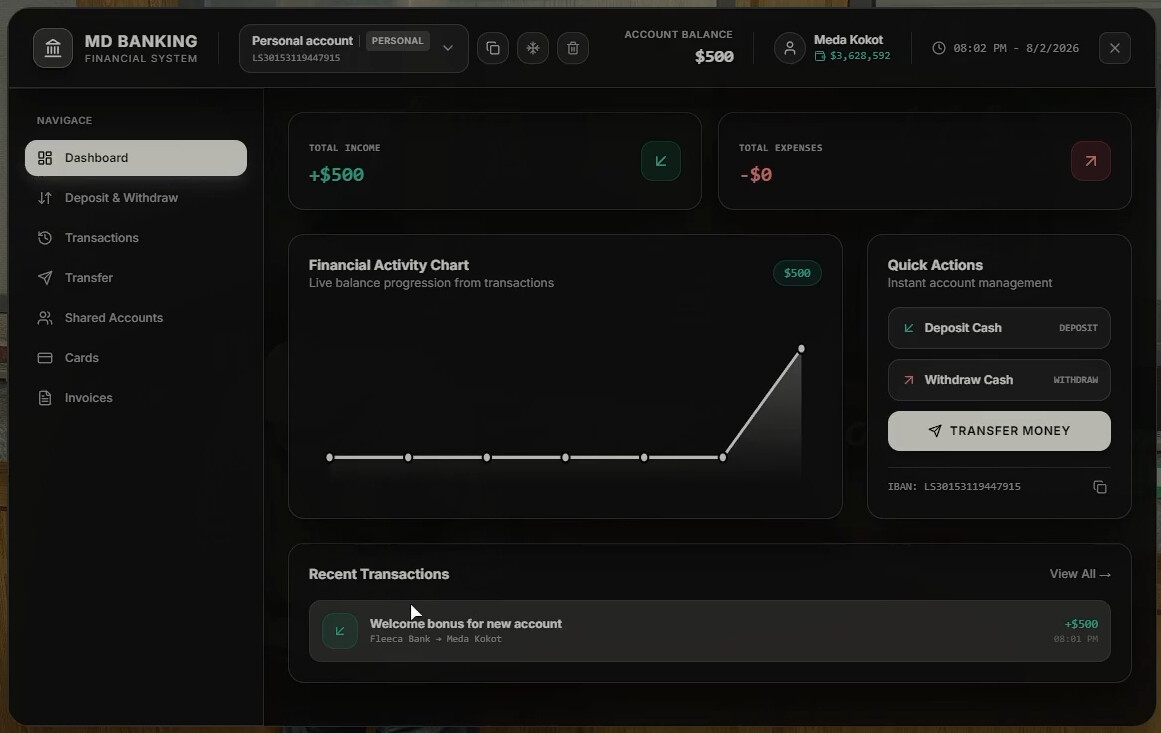
Task: Copy IBAN icon in Quick Actions
Action: (x=1100, y=487)
